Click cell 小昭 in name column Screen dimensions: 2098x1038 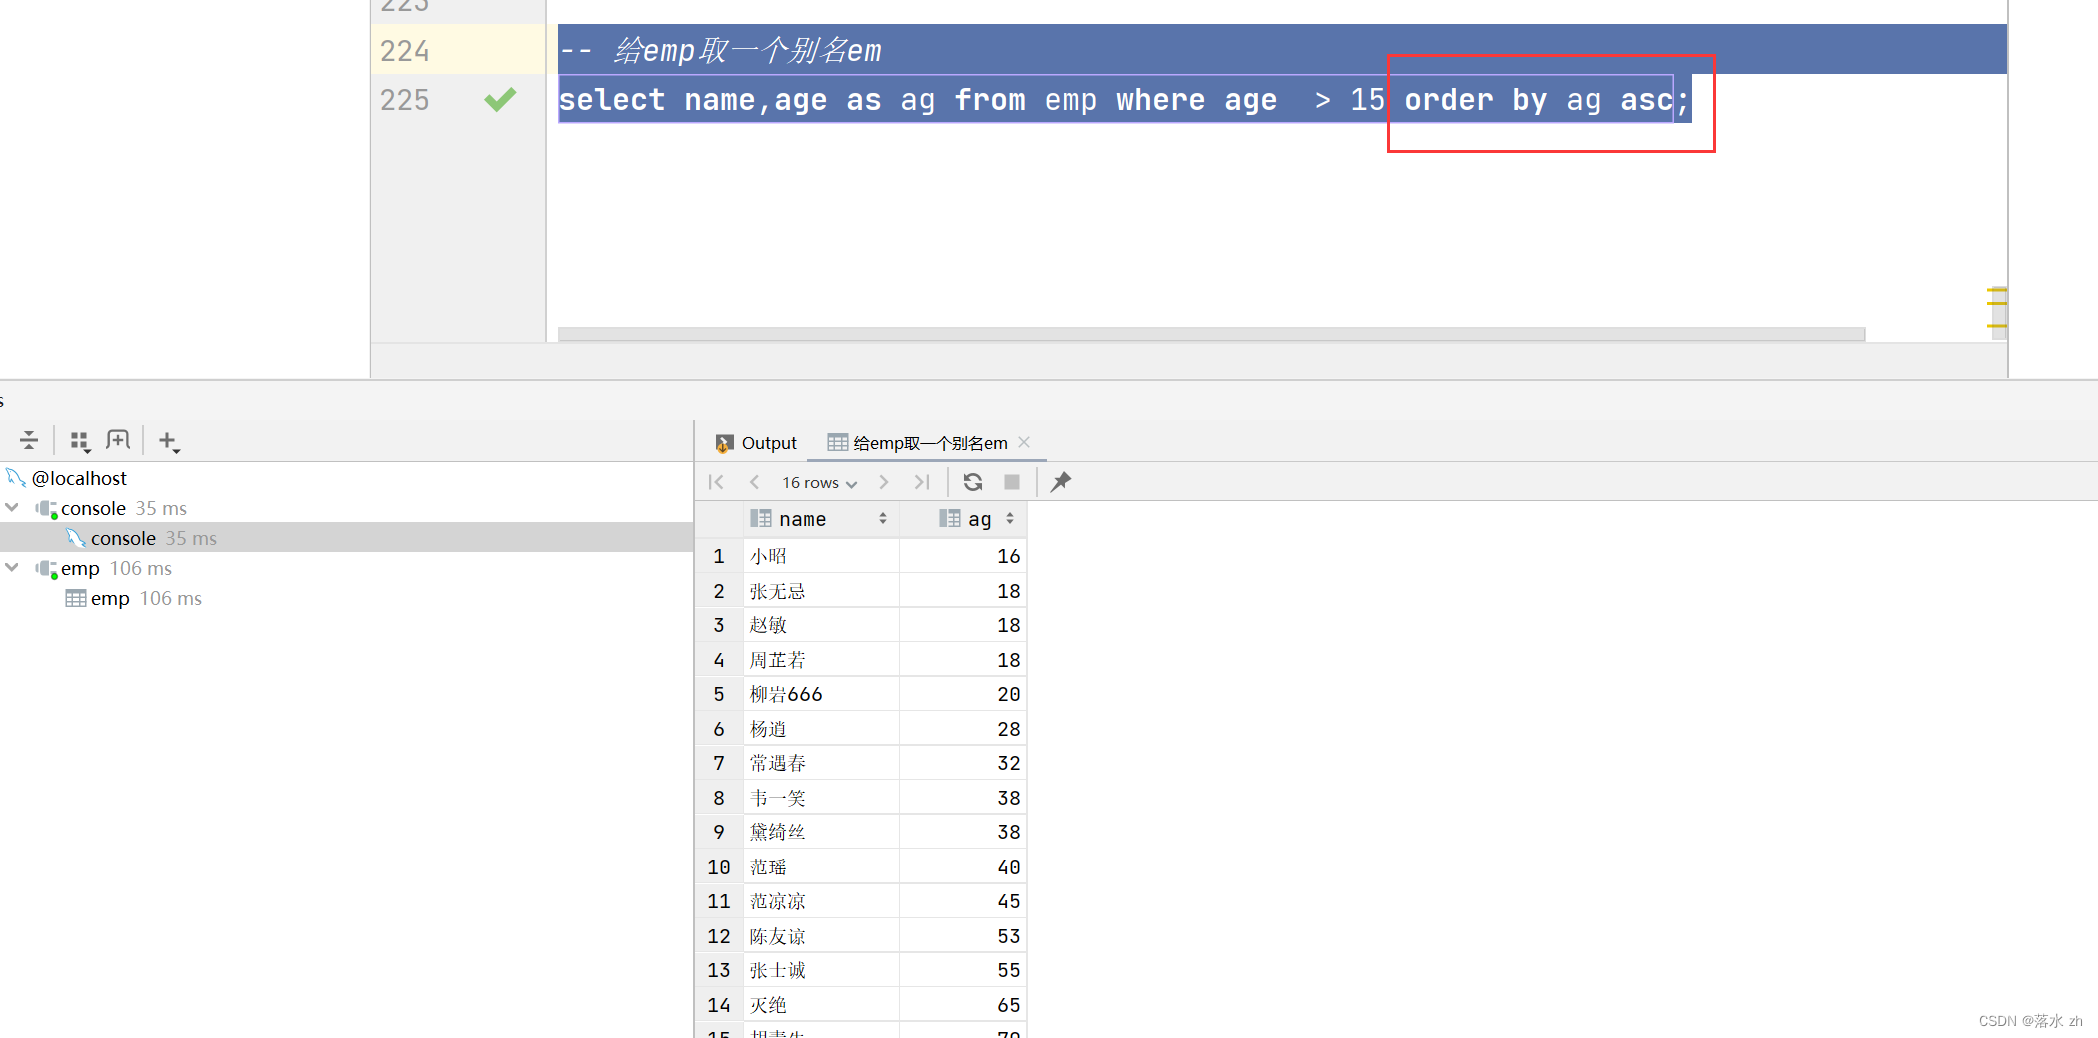[820, 556]
